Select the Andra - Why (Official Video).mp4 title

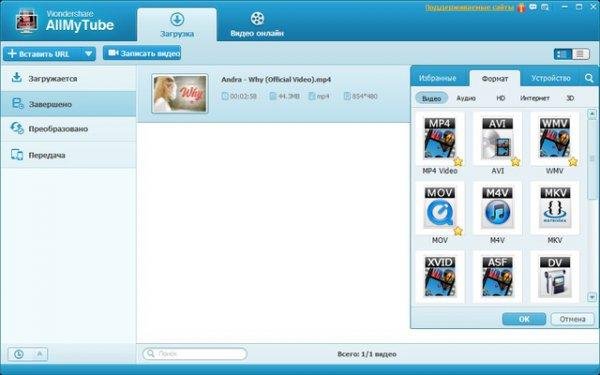pyautogui.click(x=276, y=80)
